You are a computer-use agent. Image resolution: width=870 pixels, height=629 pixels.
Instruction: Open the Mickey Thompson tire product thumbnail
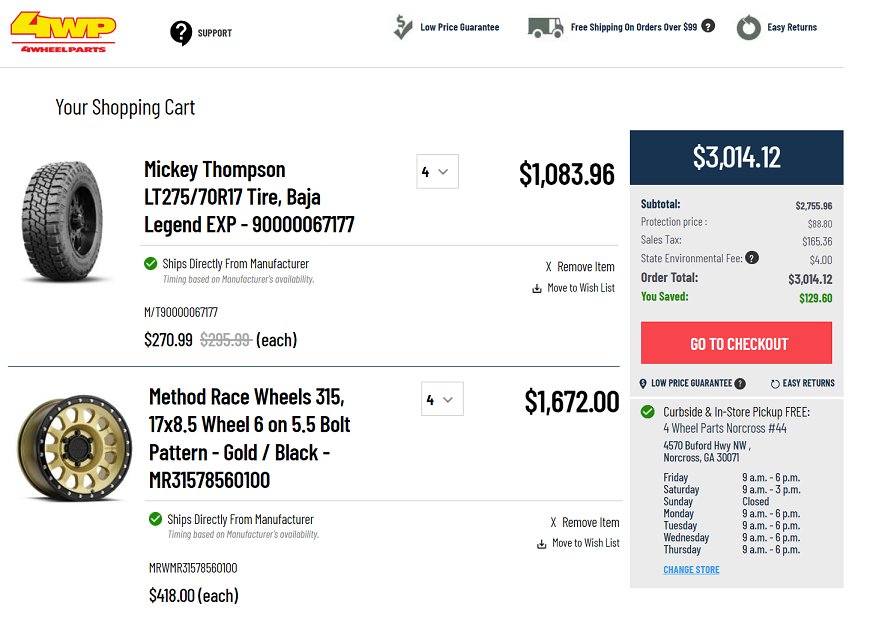(x=63, y=221)
